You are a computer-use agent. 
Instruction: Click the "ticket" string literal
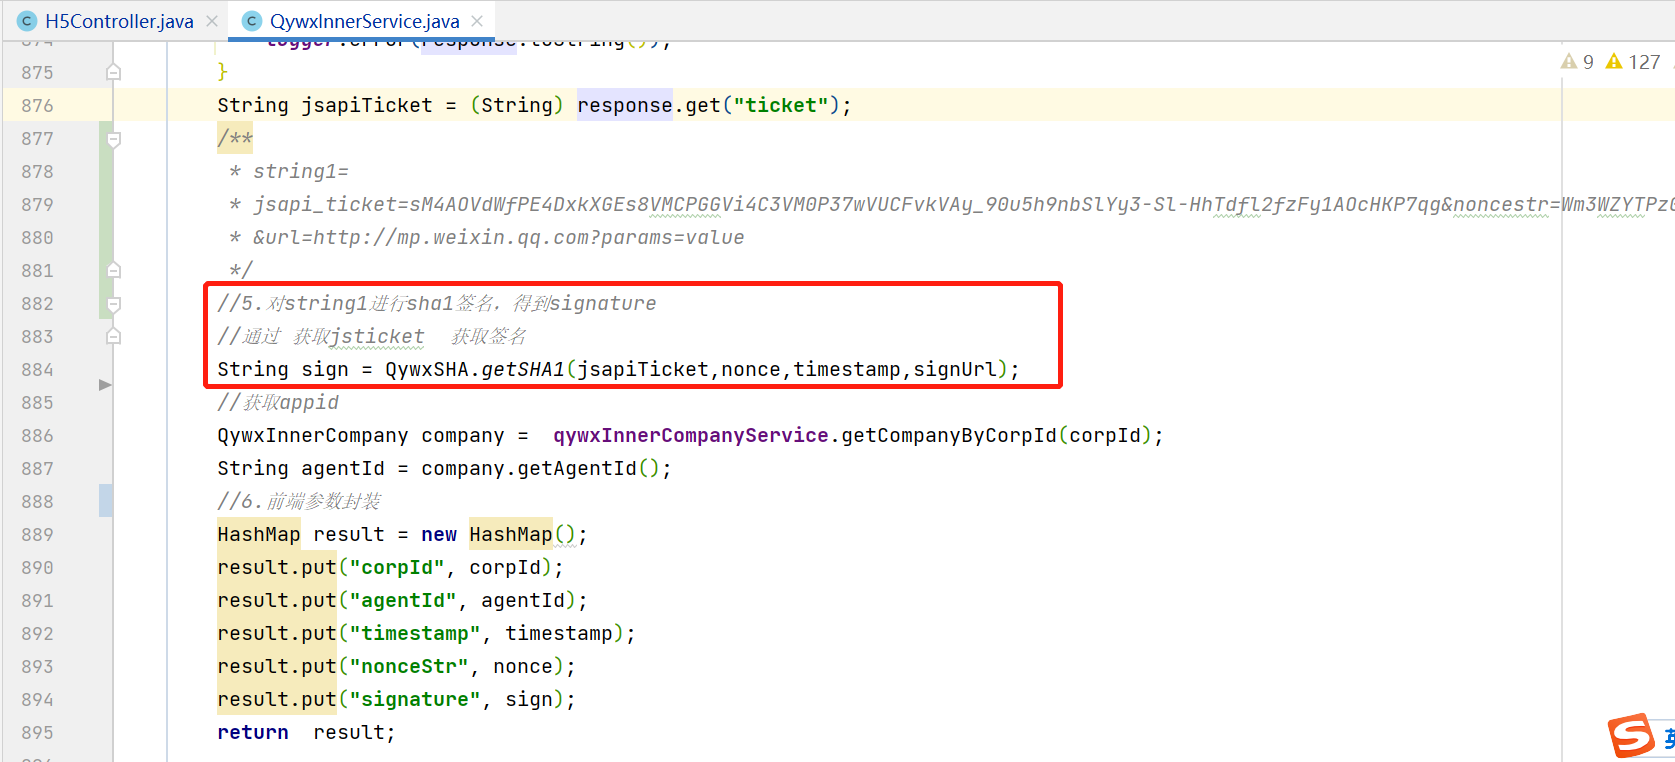click(781, 105)
